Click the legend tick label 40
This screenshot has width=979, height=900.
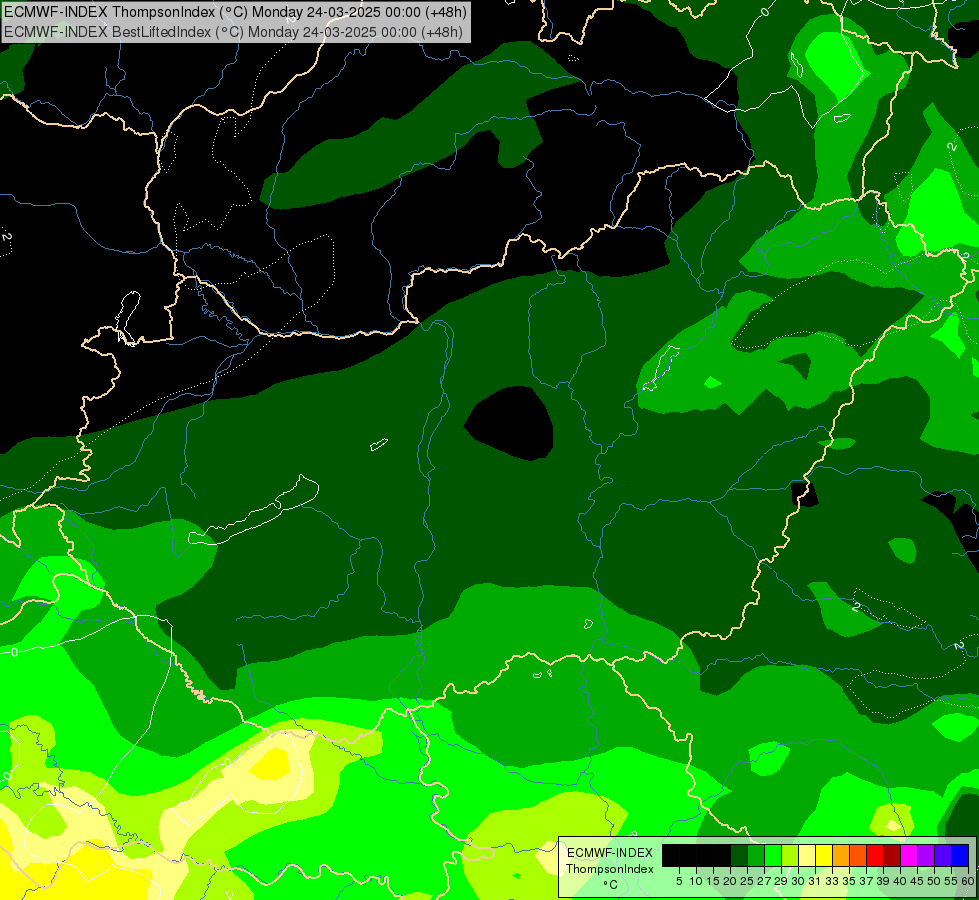[x=900, y=881]
